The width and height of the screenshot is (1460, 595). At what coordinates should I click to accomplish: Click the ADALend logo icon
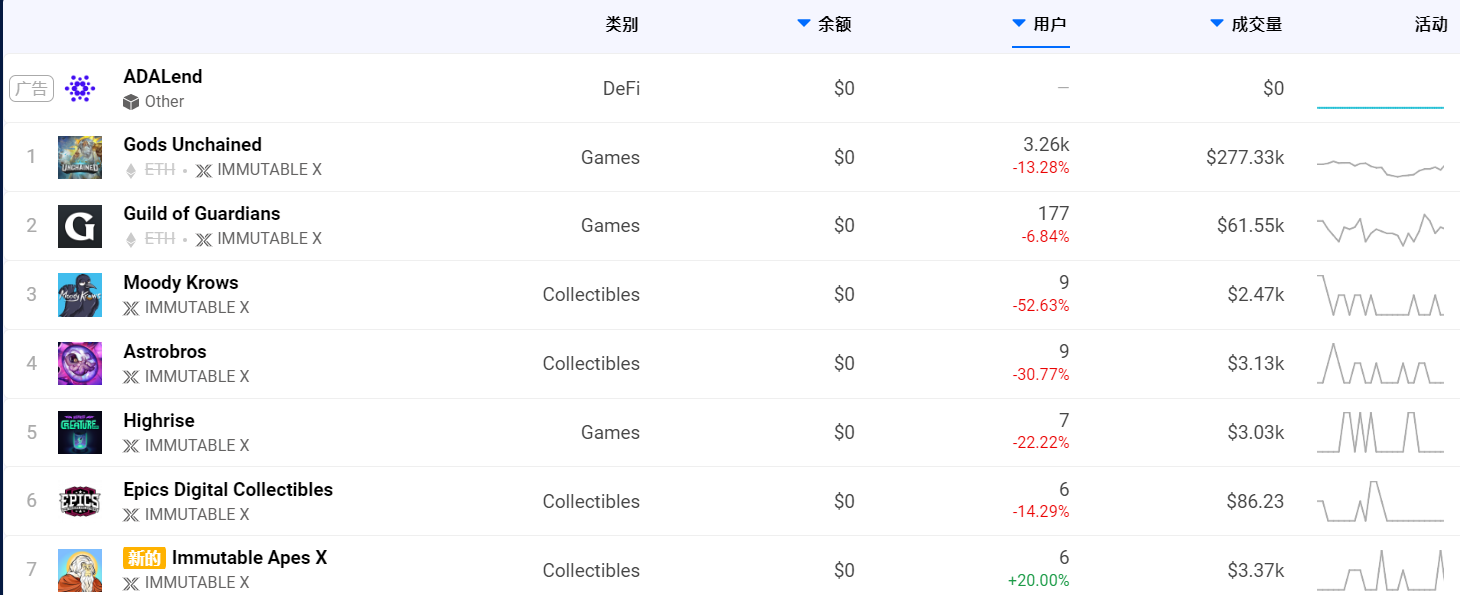tap(80, 89)
